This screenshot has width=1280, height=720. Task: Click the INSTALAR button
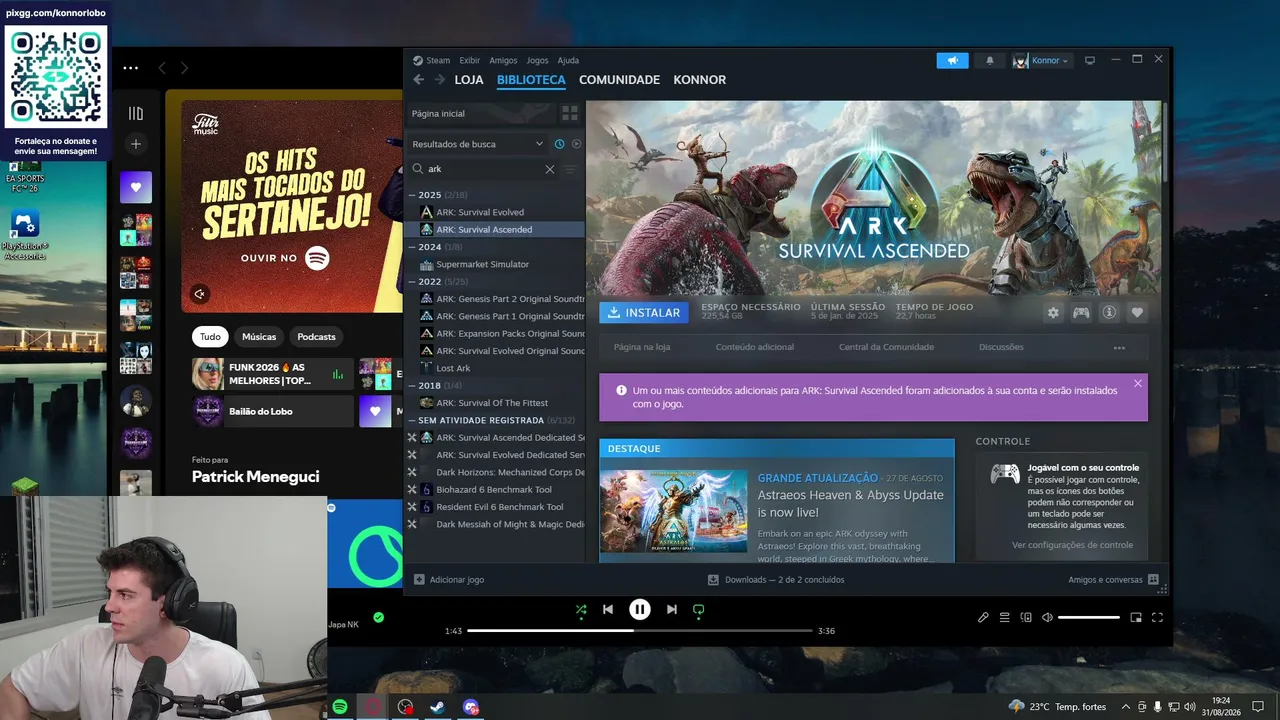tap(644, 313)
